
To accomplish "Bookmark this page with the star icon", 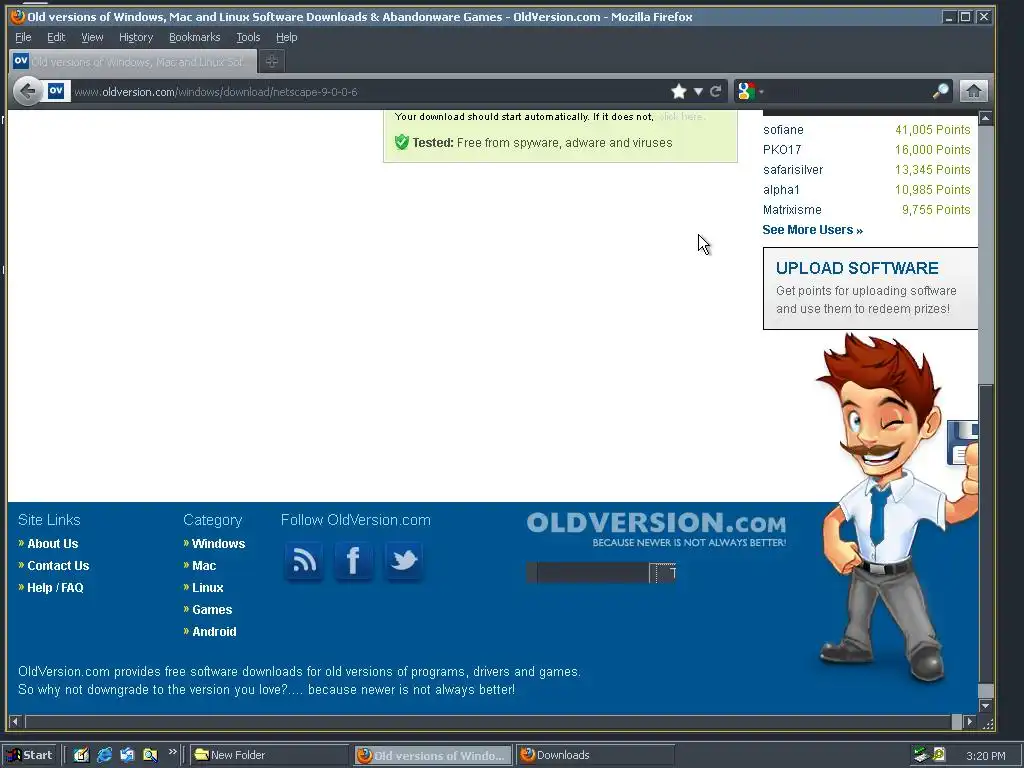I will (x=679, y=91).
